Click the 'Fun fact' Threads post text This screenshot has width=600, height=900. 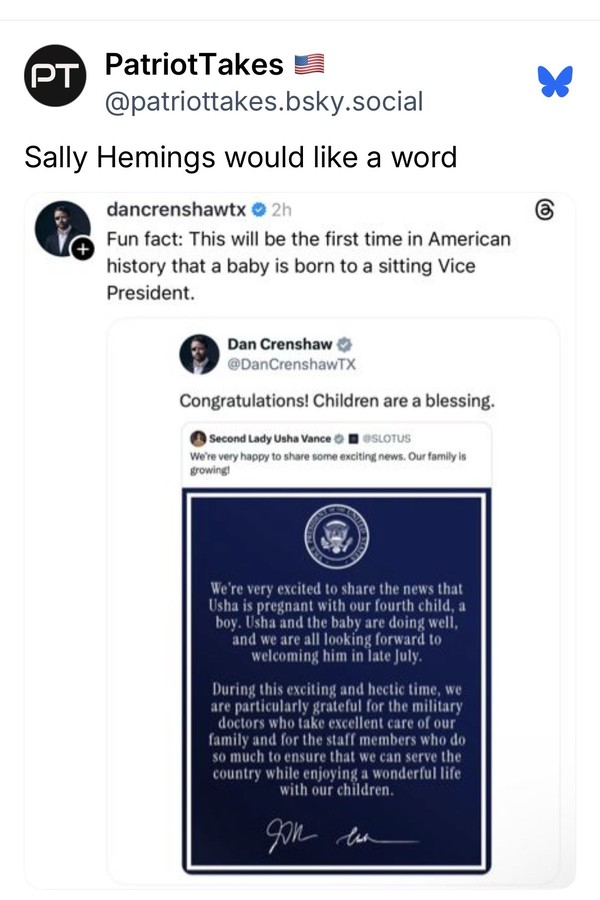[308, 266]
